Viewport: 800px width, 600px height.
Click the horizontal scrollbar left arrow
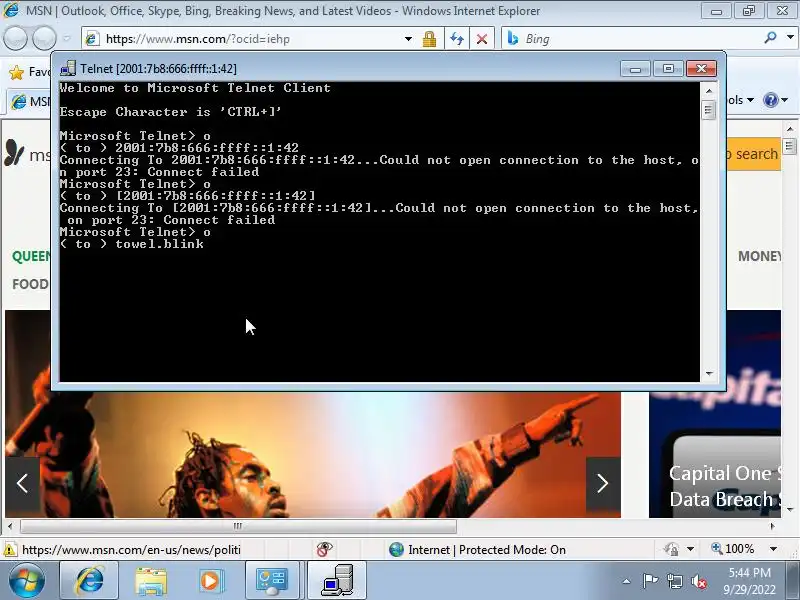(10, 526)
